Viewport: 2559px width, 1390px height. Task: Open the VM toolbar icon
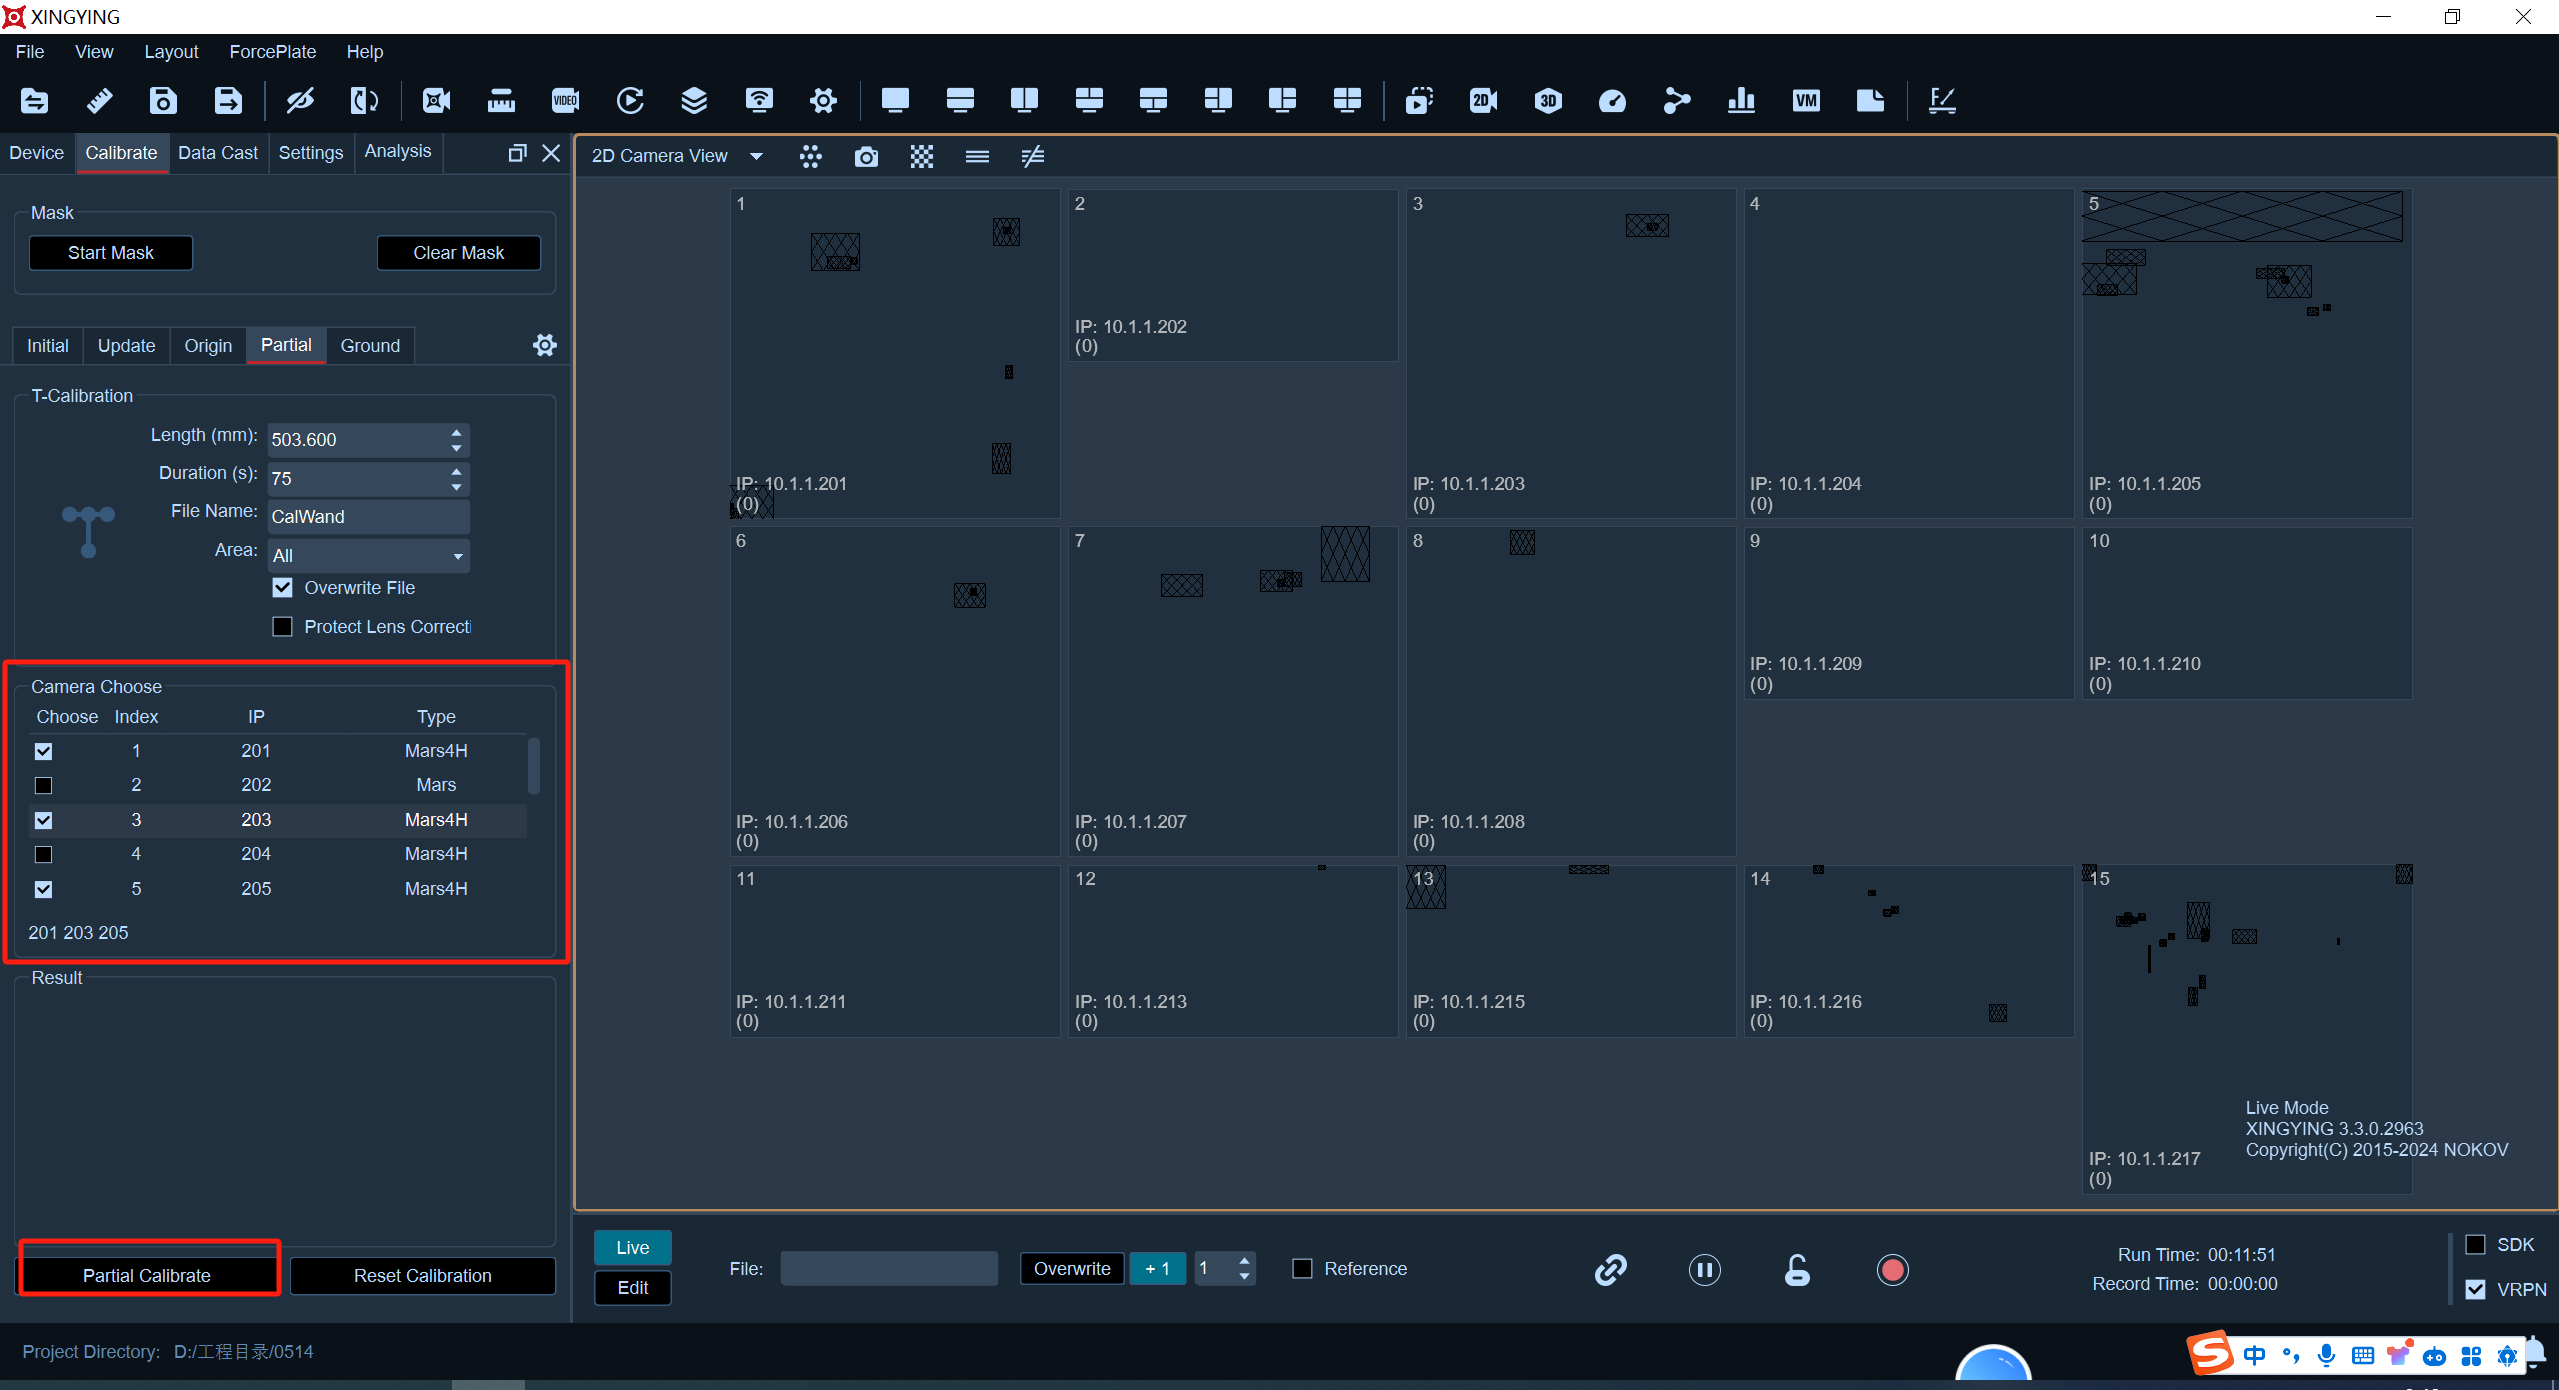pyautogui.click(x=1806, y=100)
